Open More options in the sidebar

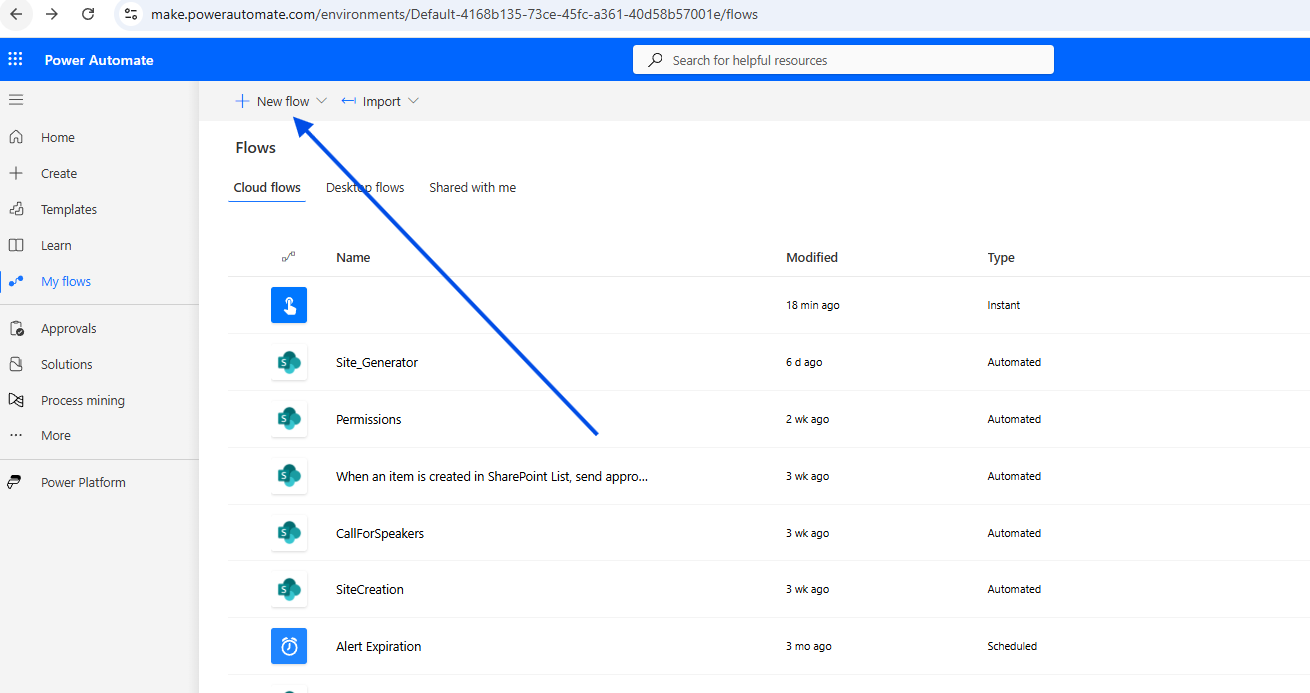pyautogui.click(x=55, y=436)
